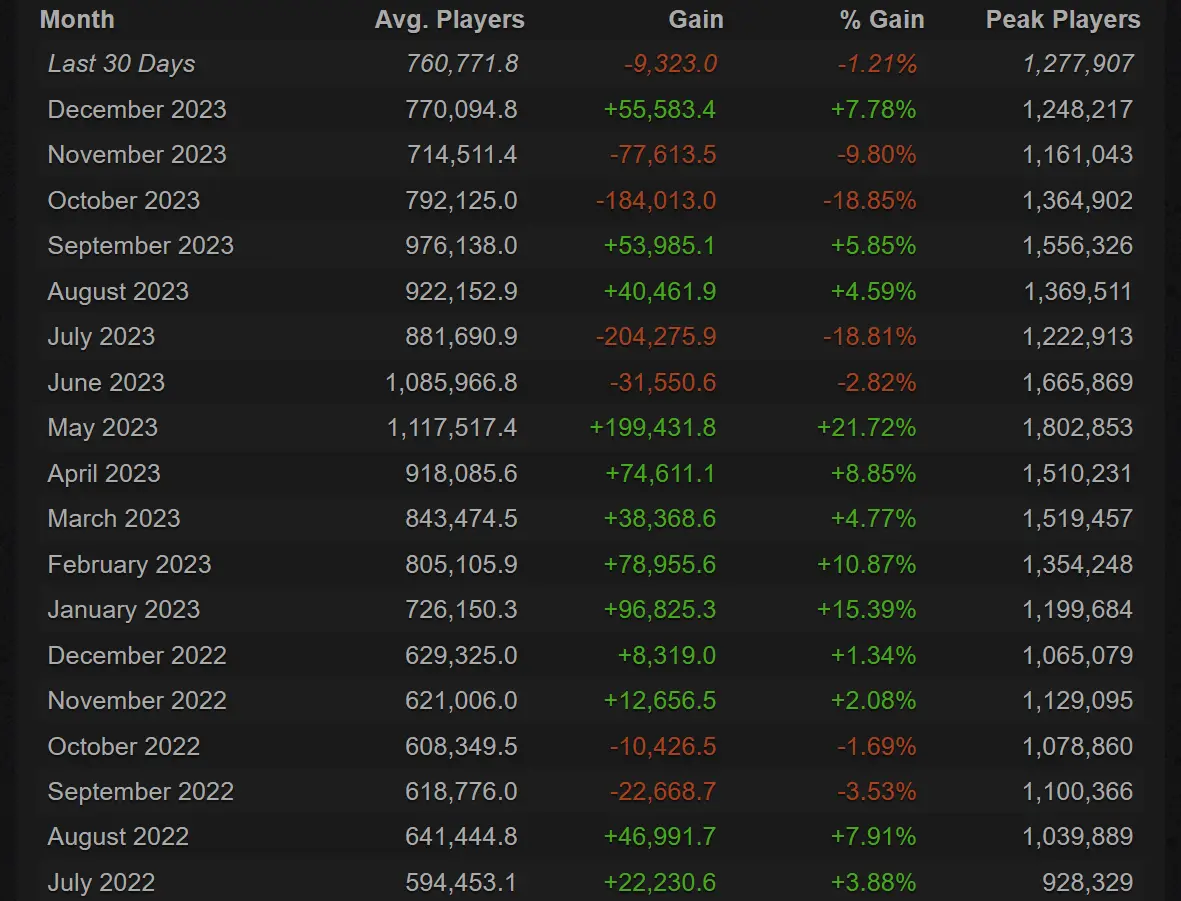Select the September 2022 month cell

pos(141,792)
